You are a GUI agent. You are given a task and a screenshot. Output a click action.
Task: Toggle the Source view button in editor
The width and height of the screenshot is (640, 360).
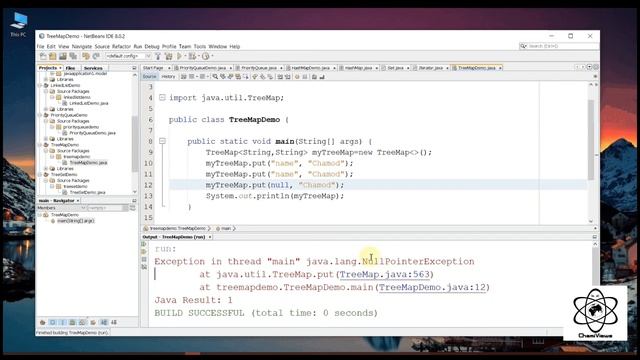click(x=149, y=76)
